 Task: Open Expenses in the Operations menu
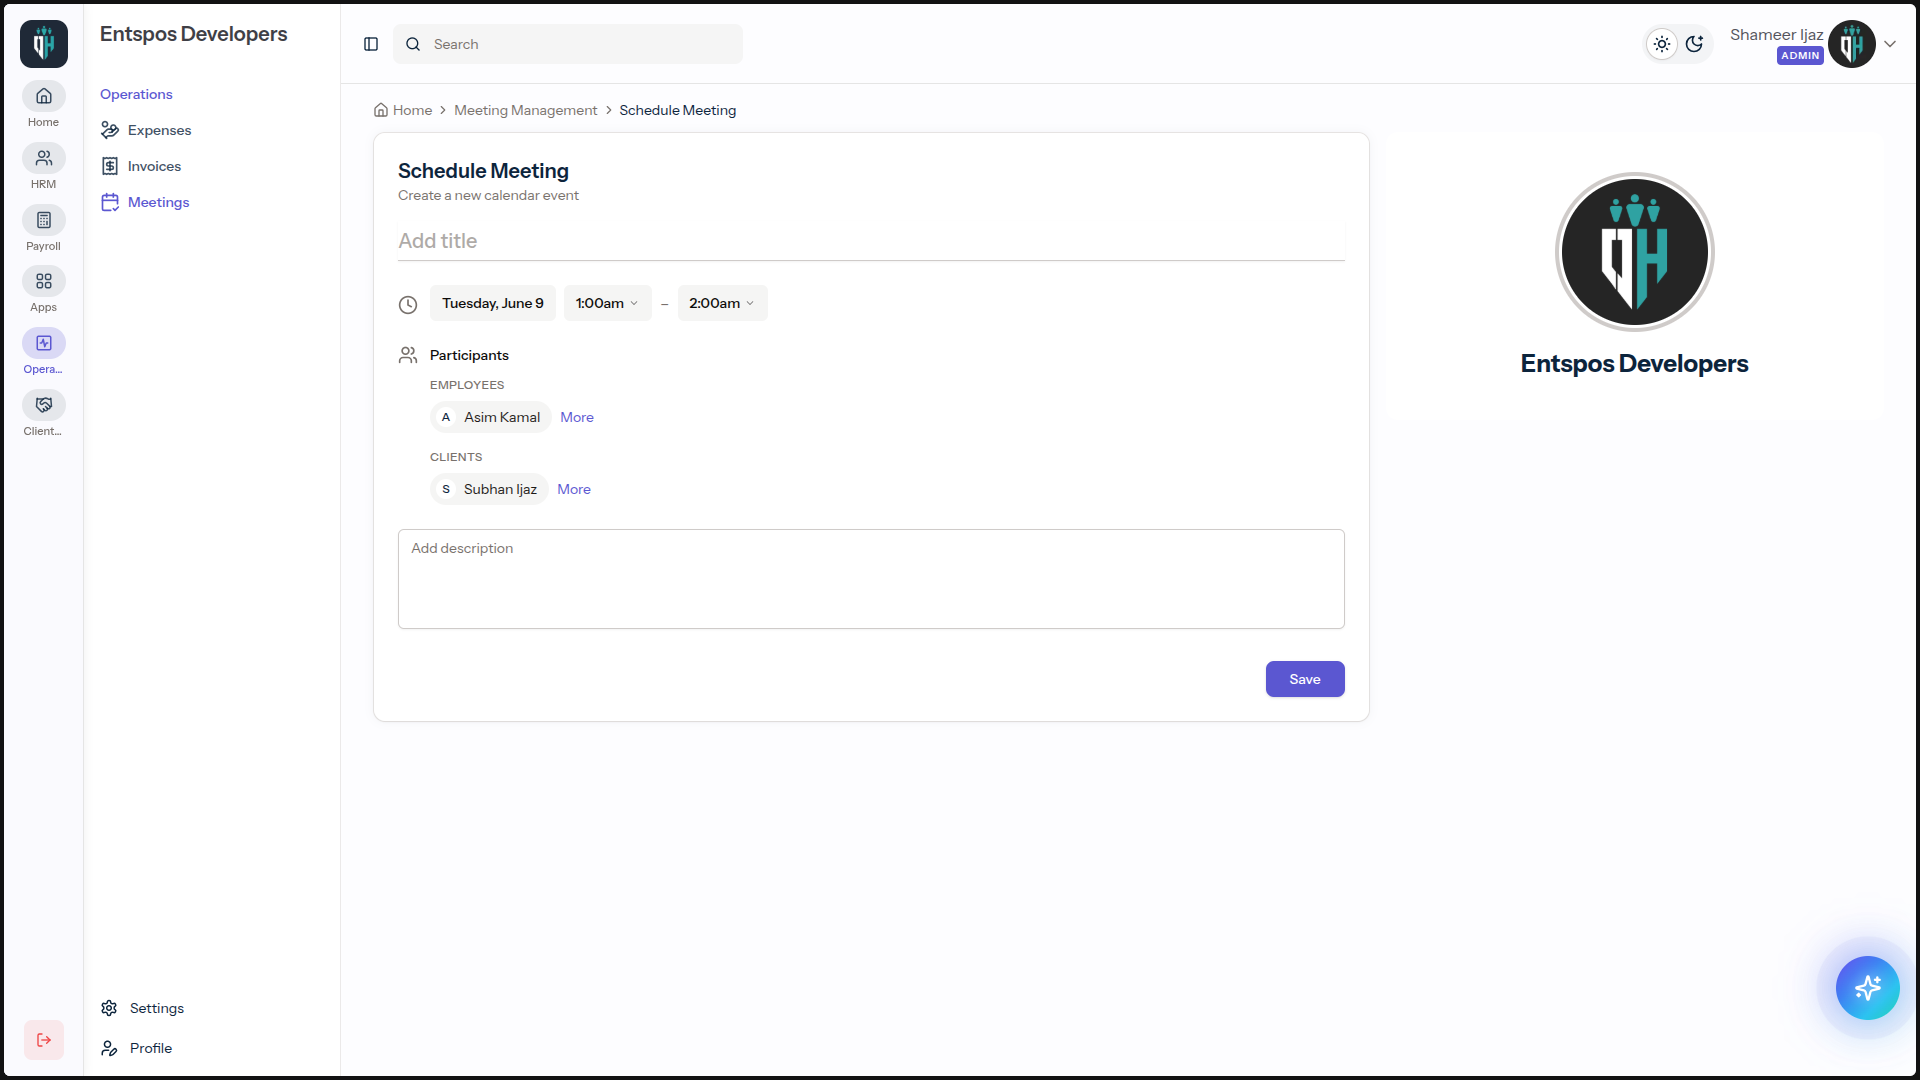pos(145,130)
